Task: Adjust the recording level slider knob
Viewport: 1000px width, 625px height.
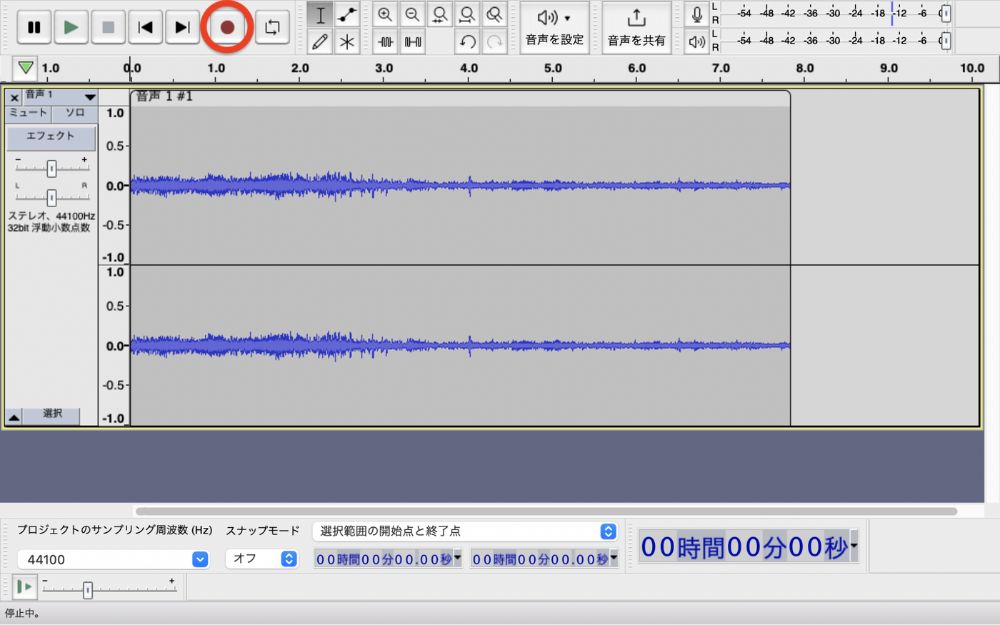Action: pos(946,13)
